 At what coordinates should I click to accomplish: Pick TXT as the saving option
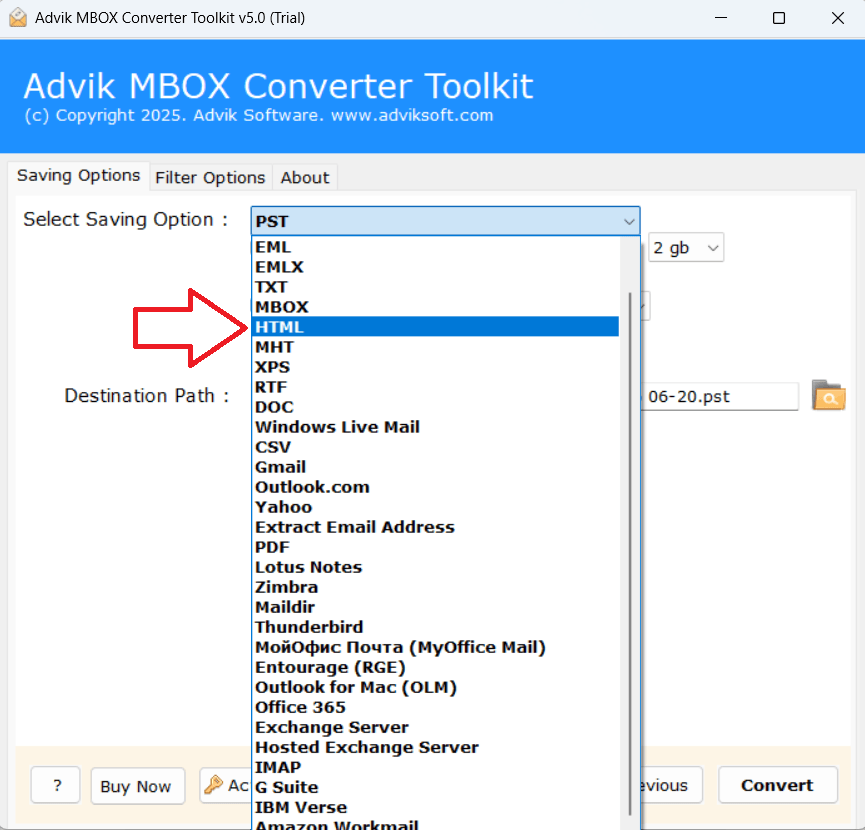pyautogui.click(x=435, y=287)
